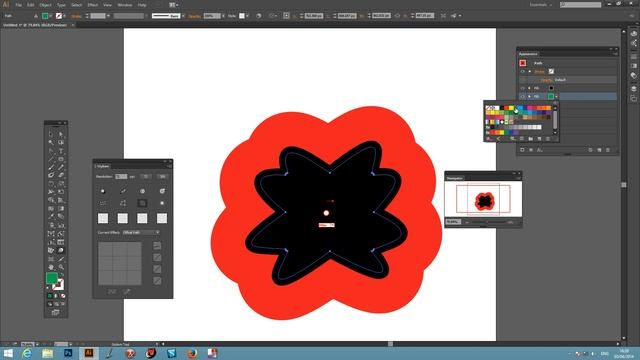
Task: Select the Zoom tool in Tools panel
Action: pos(61,267)
